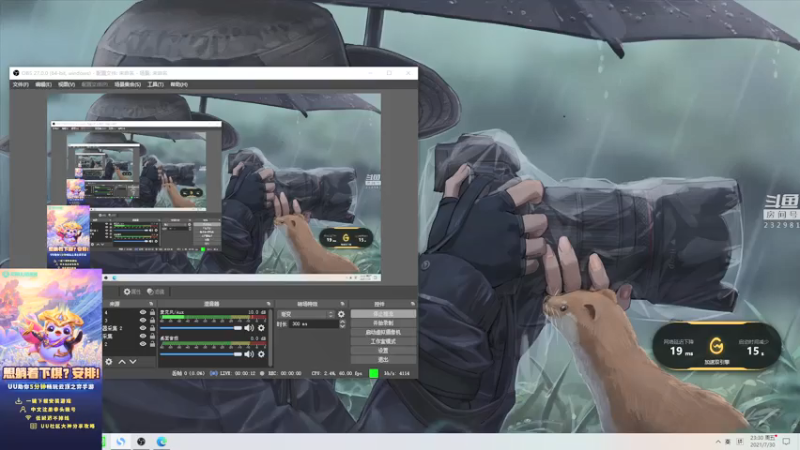Toggle lock on source ending 采集 2
The image size is (800, 450).
152,328
